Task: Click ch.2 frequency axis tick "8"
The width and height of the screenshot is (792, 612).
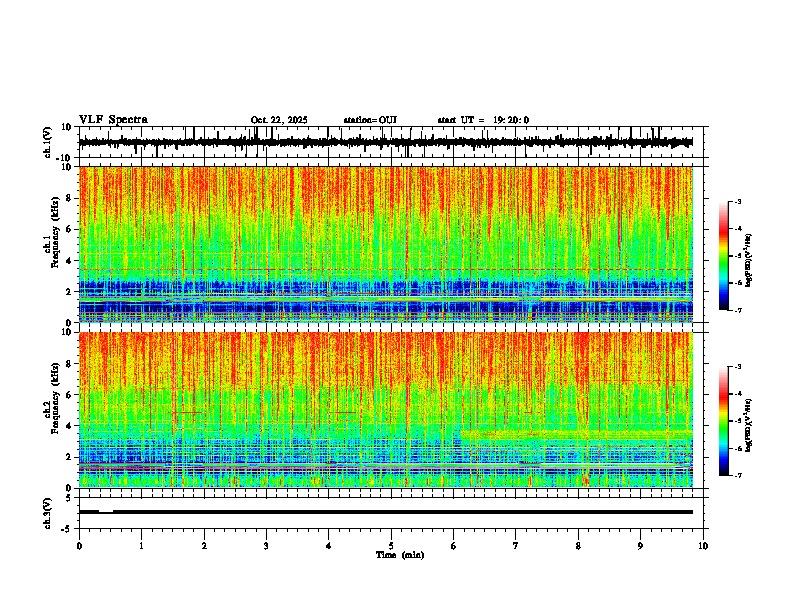Action: point(70,363)
